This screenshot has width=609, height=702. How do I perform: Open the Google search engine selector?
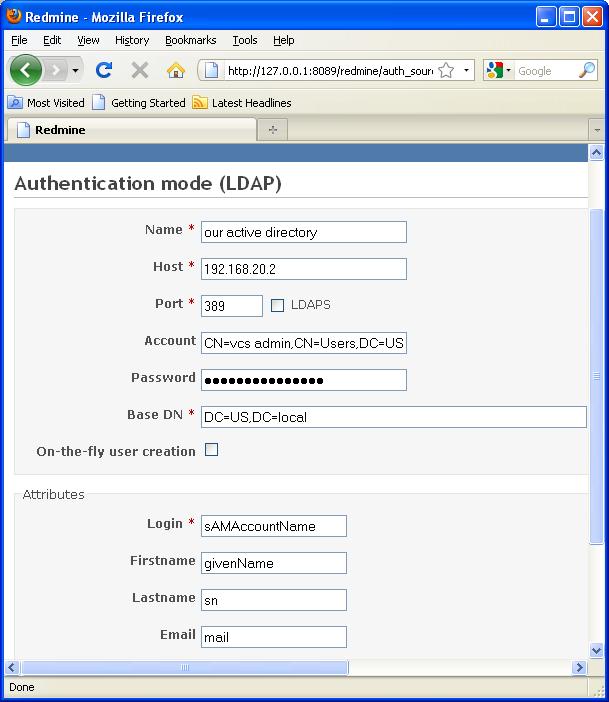coord(498,70)
